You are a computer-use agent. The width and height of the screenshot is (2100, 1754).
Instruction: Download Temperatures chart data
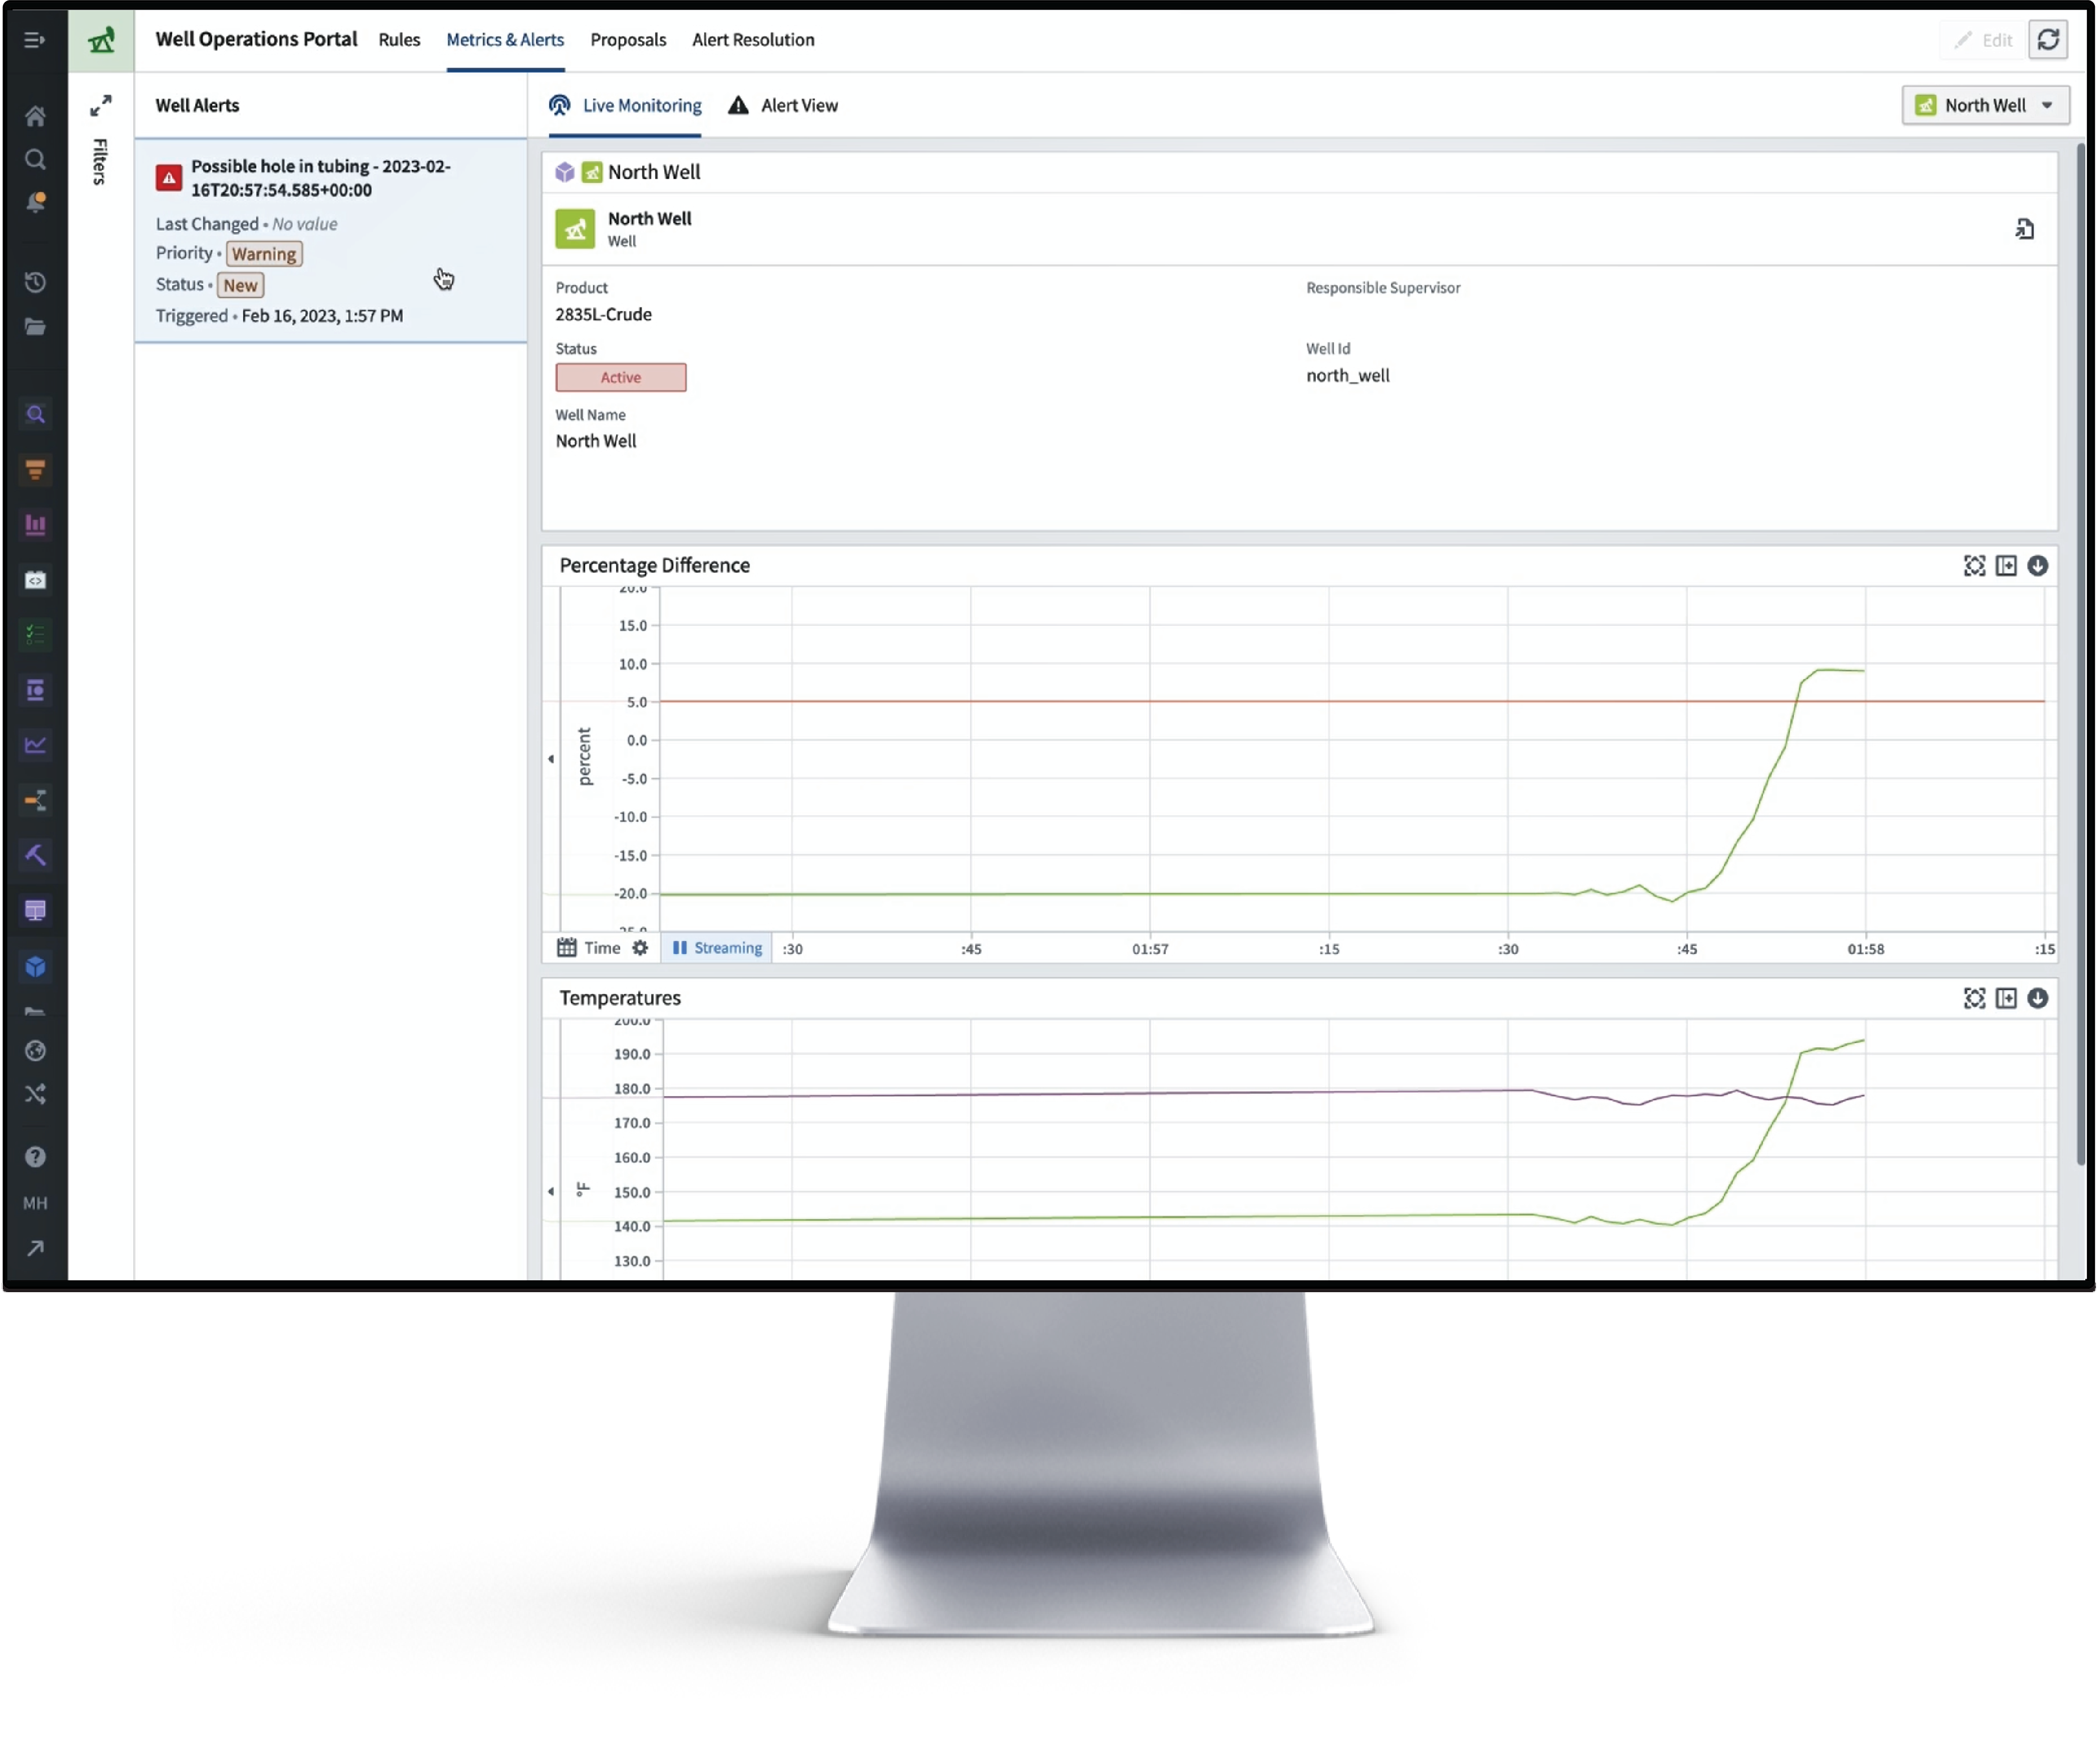coord(2037,999)
